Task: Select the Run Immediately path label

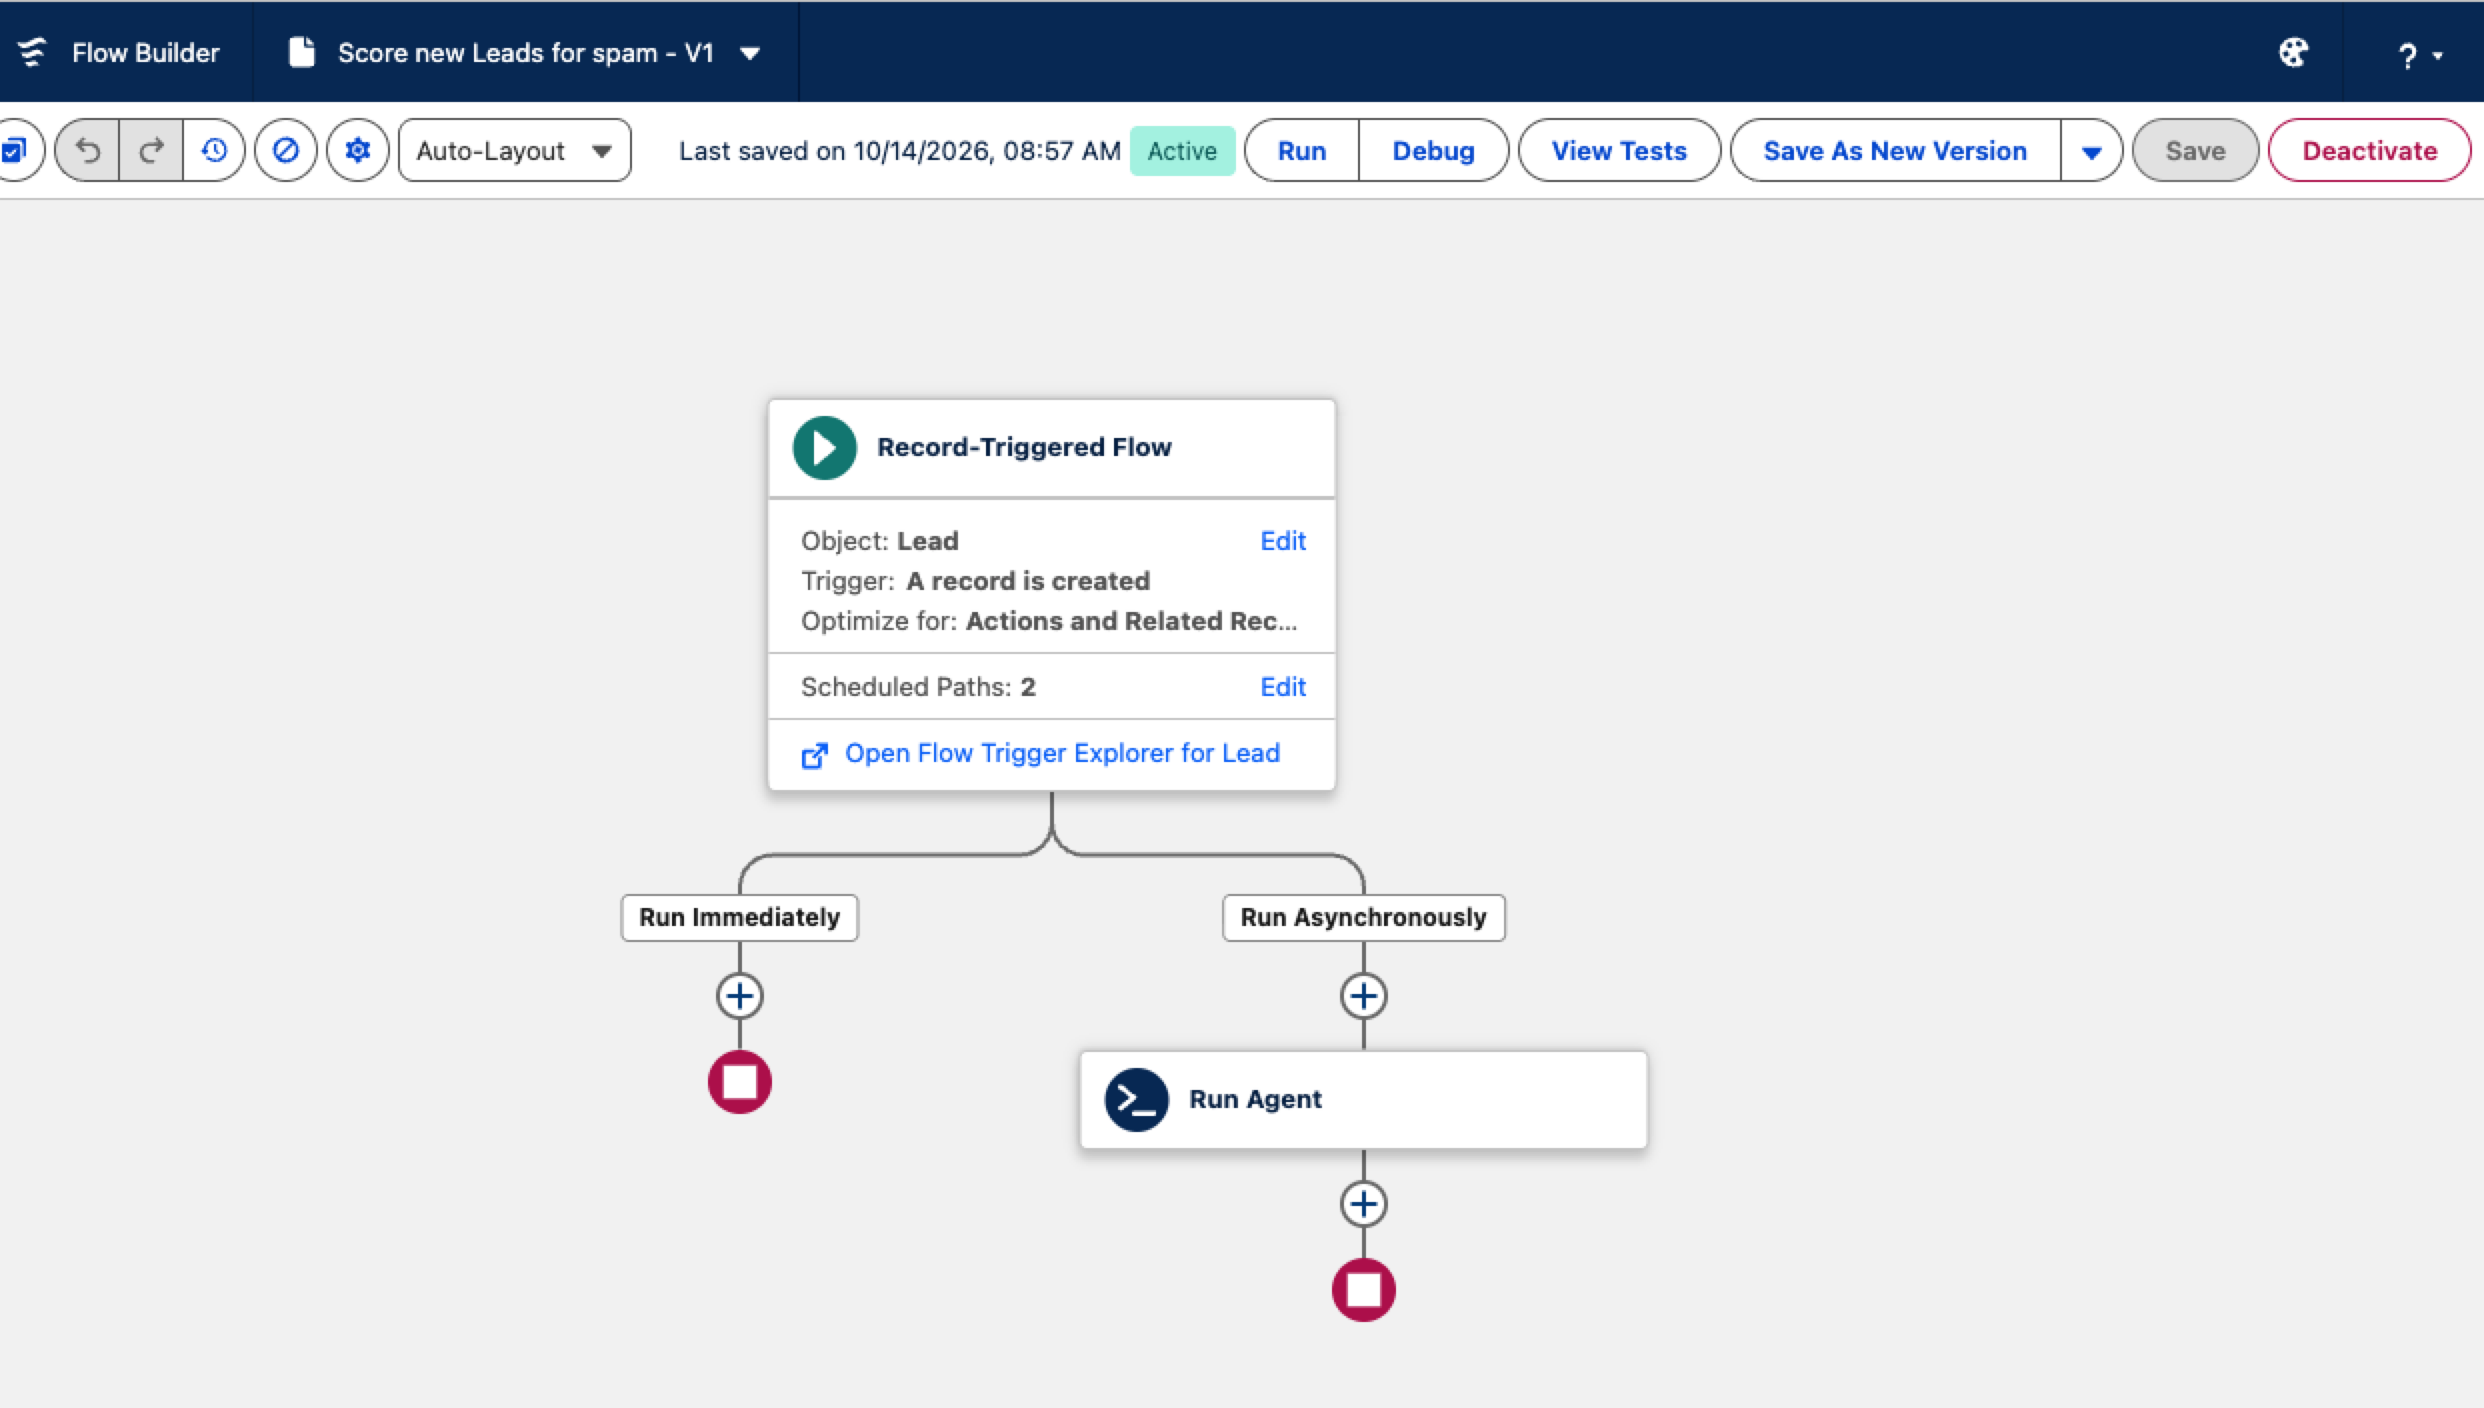Action: tap(740, 917)
